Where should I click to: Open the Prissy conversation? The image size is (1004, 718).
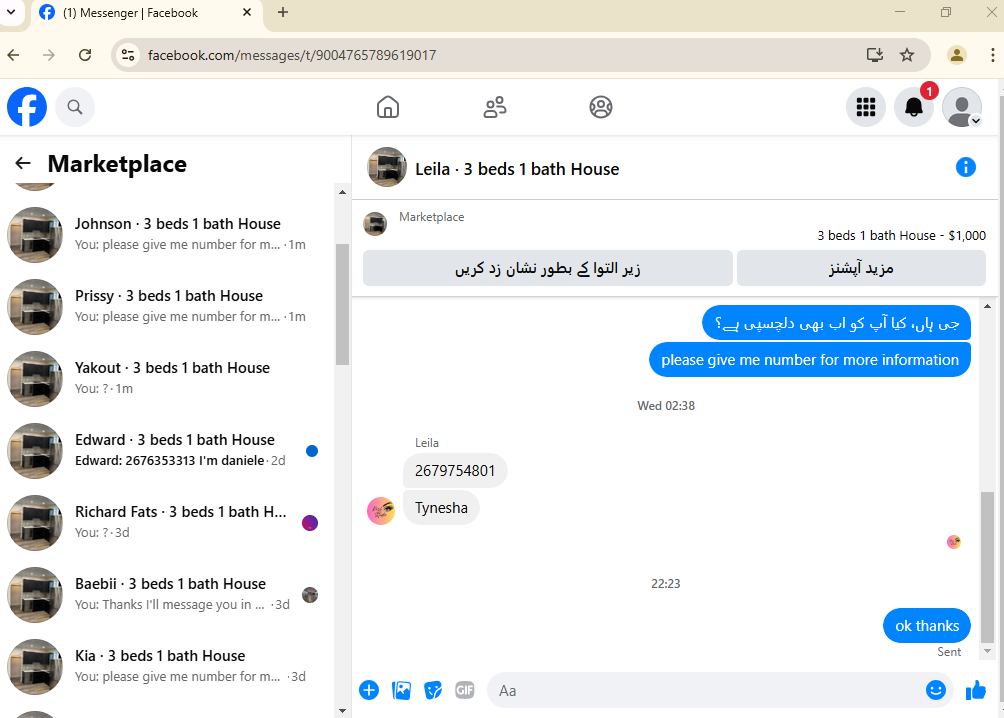pos(168,306)
